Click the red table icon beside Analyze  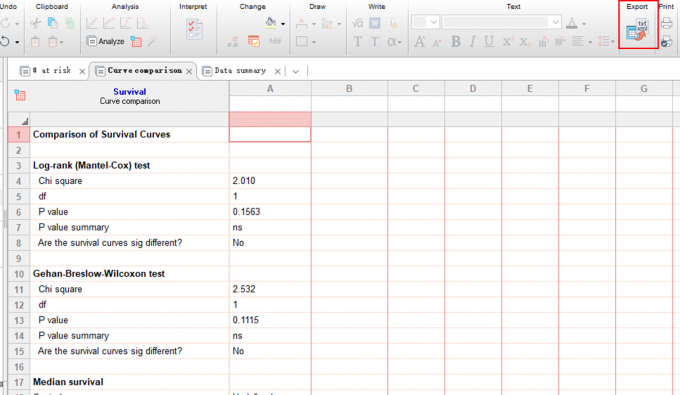(x=136, y=42)
